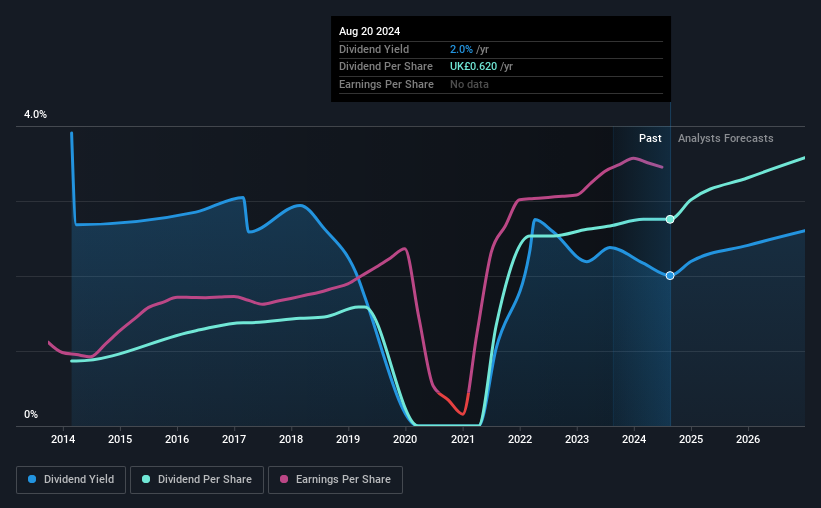This screenshot has height=508, width=821.
Task: Click the 2016 x-axis label
Action: click(x=177, y=439)
